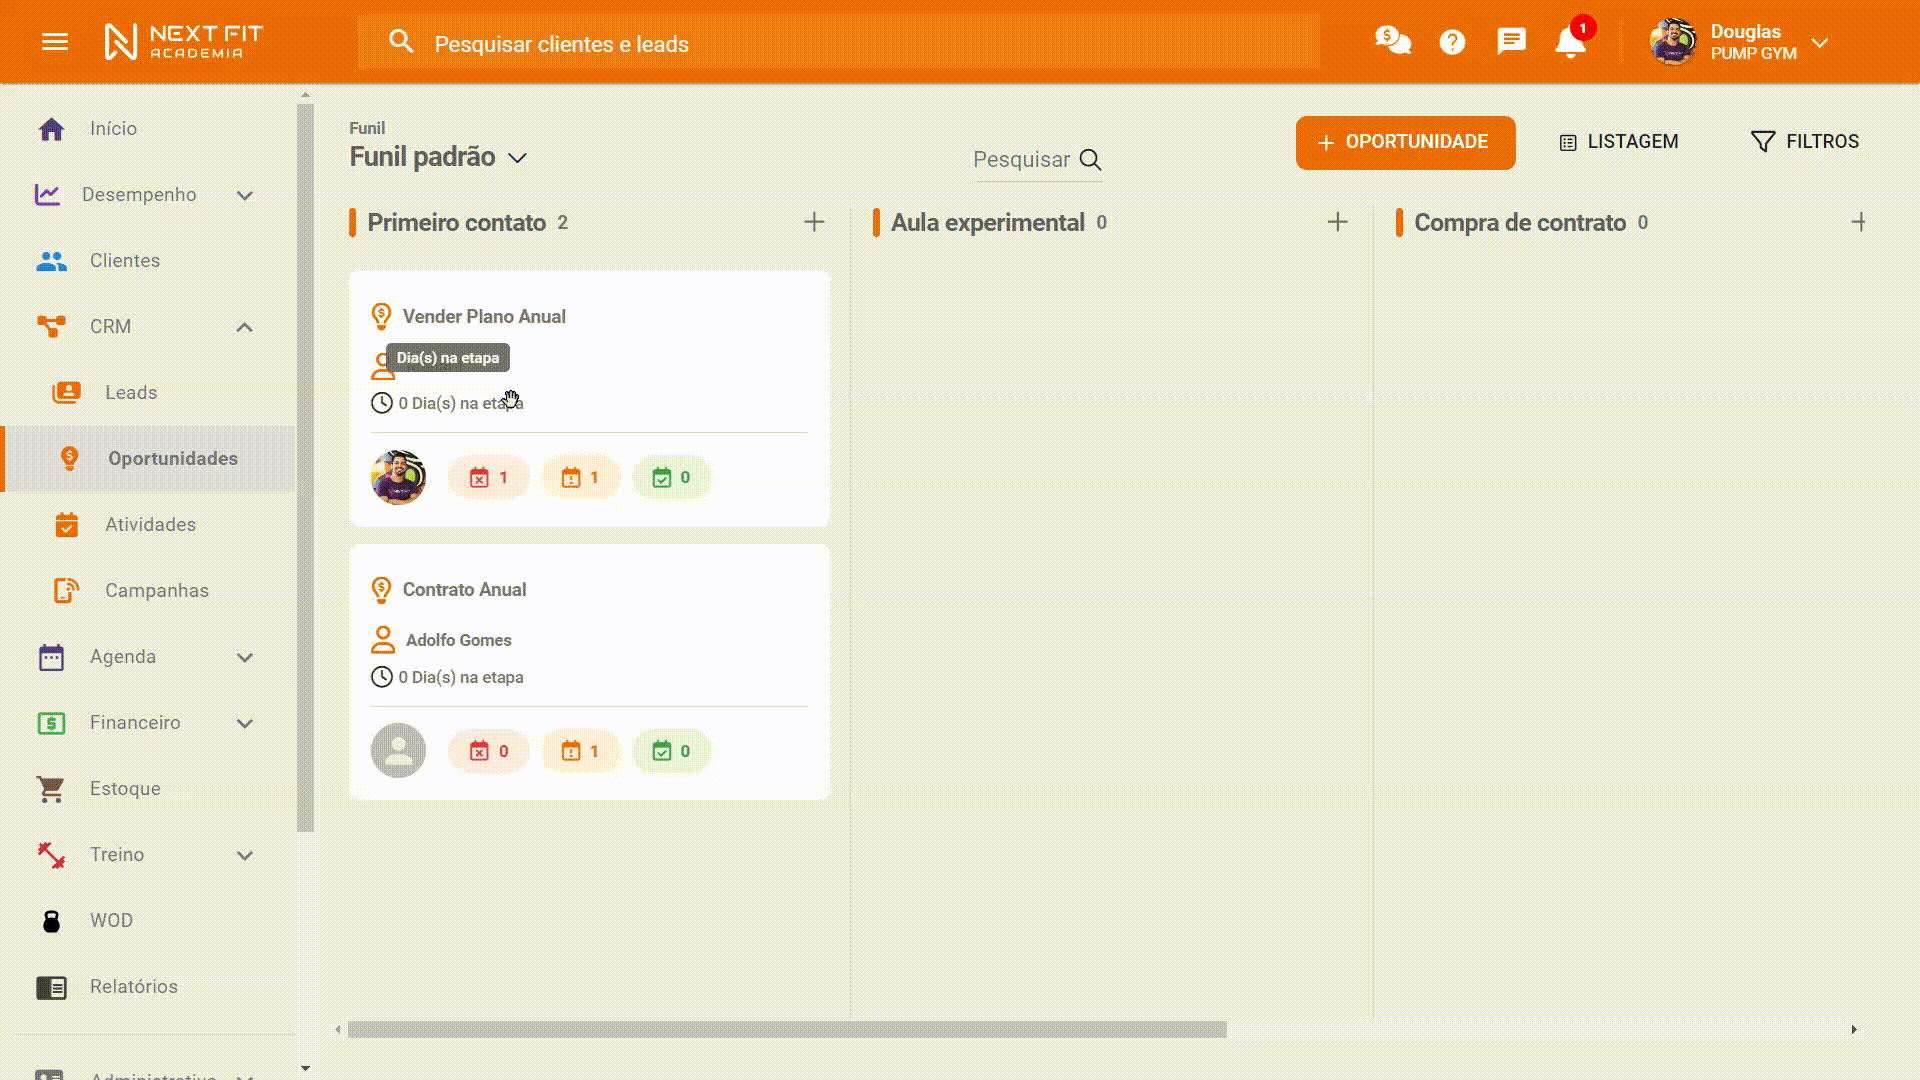1920x1080 pixels.
Task: Expand the Desempenho sidebar section
Action: coord(244,195)
